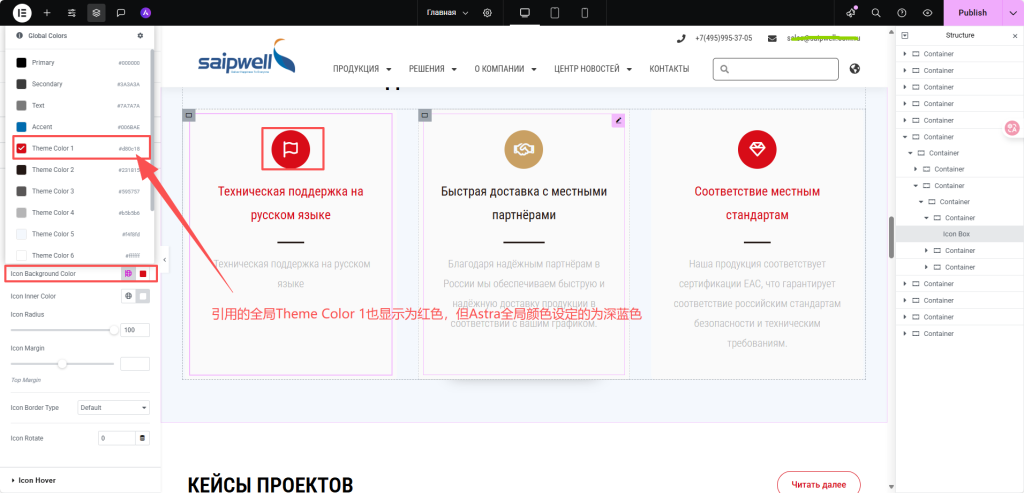Open the ПРОДУКЦИЯ menu on site header
The height and width of the screenshot is (493, 1024).
click(362, 69)
